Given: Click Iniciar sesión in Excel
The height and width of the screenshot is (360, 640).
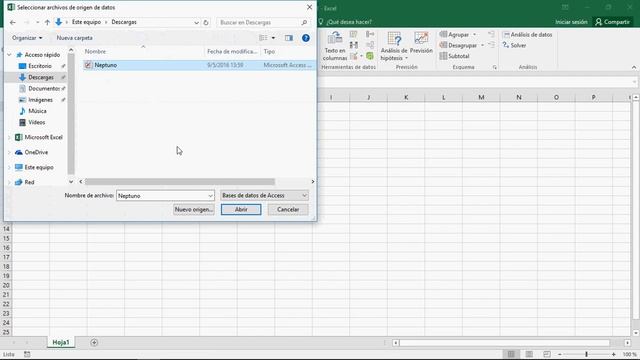Looking at the screenshot, I should pos(571,22).
